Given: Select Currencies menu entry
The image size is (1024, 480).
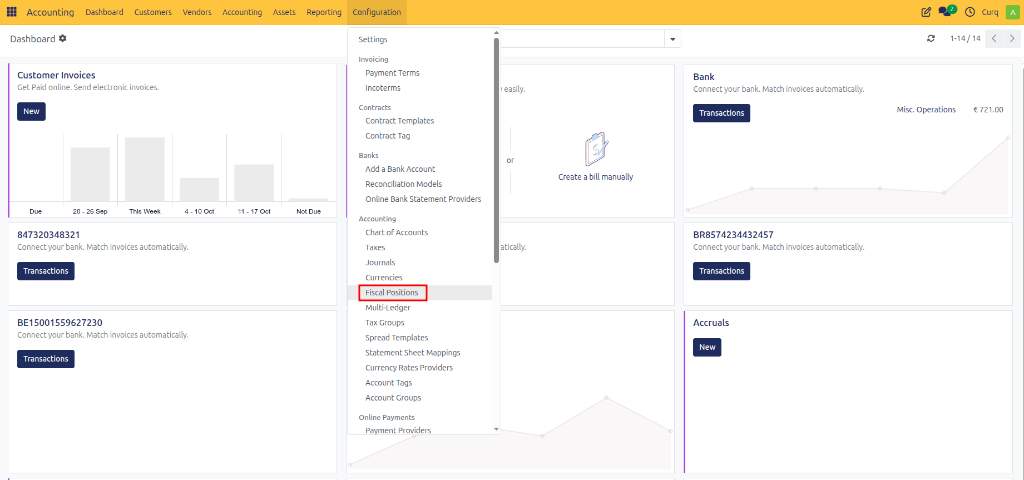Looking at the screenshot, I should click(x=384, y=278).
